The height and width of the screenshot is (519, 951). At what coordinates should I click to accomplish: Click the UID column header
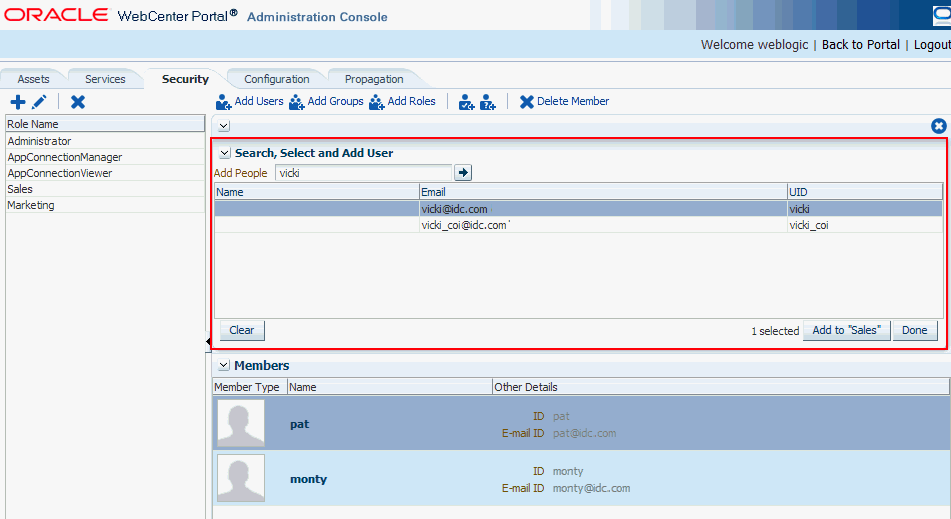[x=865, y=192]
